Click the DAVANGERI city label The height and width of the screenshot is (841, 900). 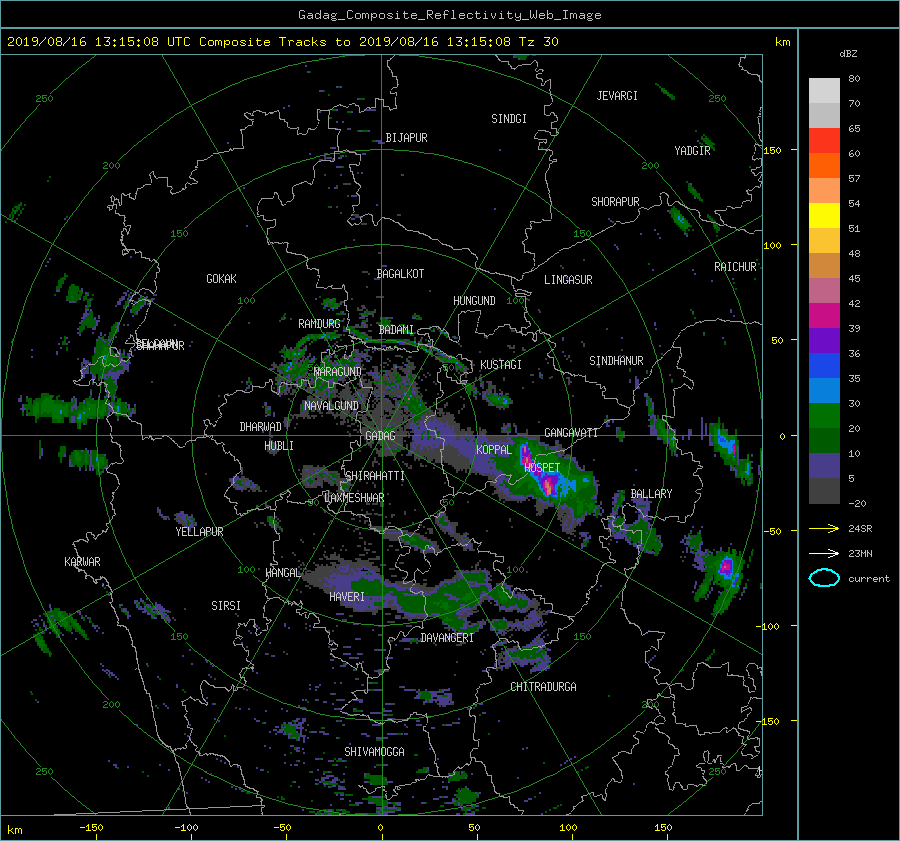pos(447,638)
